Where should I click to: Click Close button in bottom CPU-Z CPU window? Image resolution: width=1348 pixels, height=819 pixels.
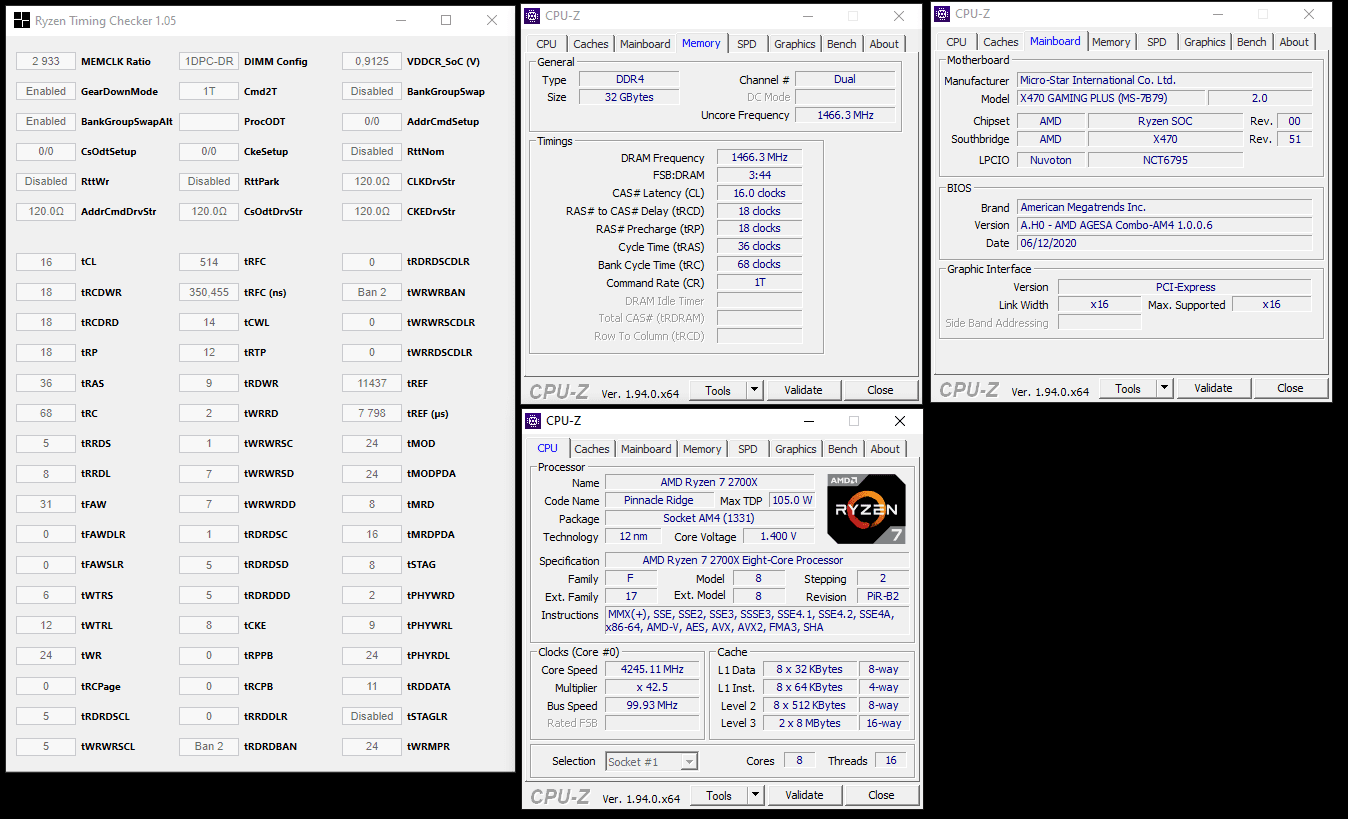point(882,795)
